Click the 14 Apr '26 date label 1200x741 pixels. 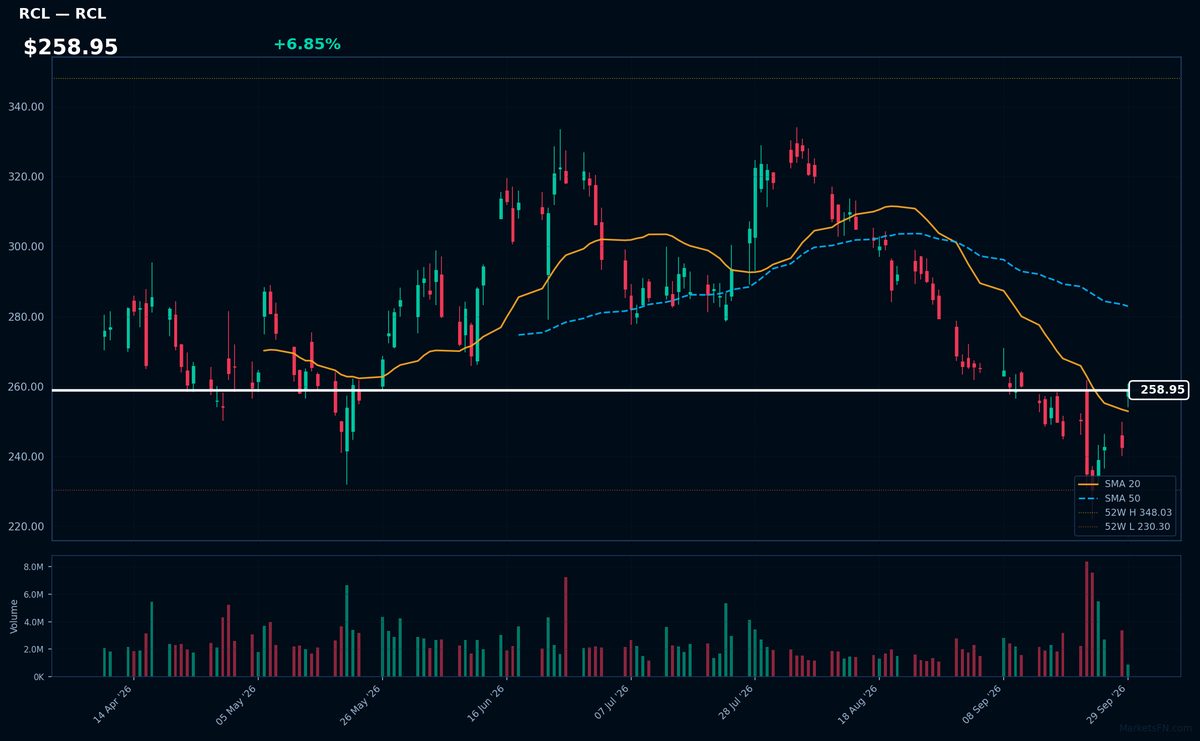tap(114, 704)
